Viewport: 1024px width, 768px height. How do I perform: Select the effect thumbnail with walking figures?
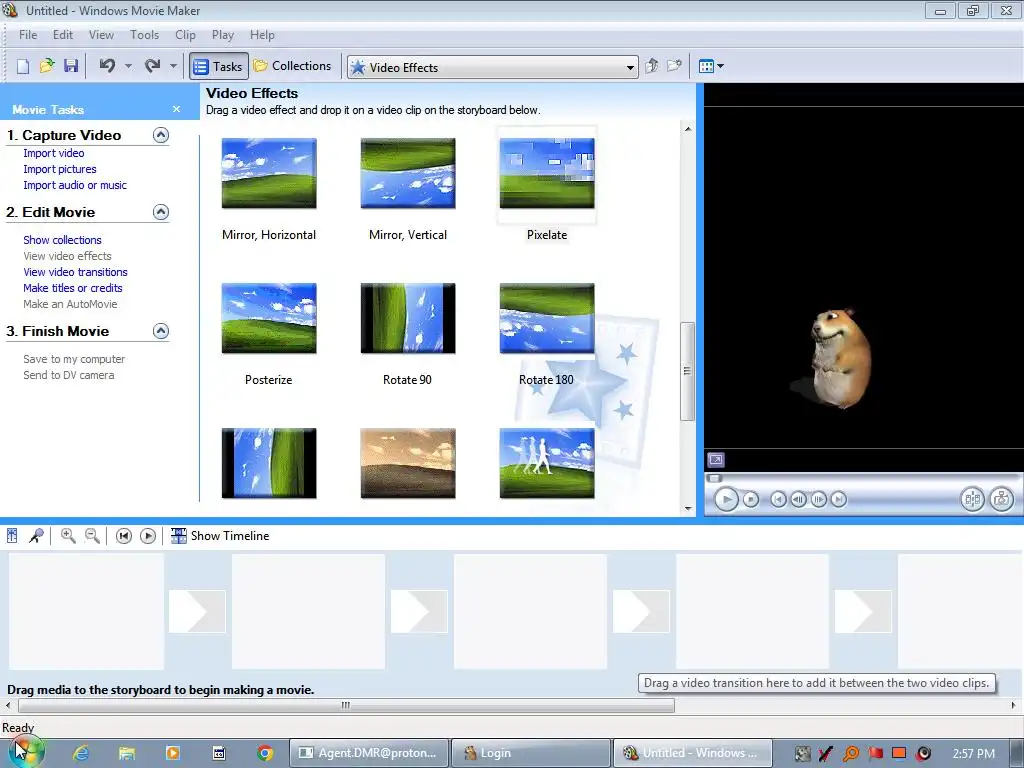click(547, 463)
